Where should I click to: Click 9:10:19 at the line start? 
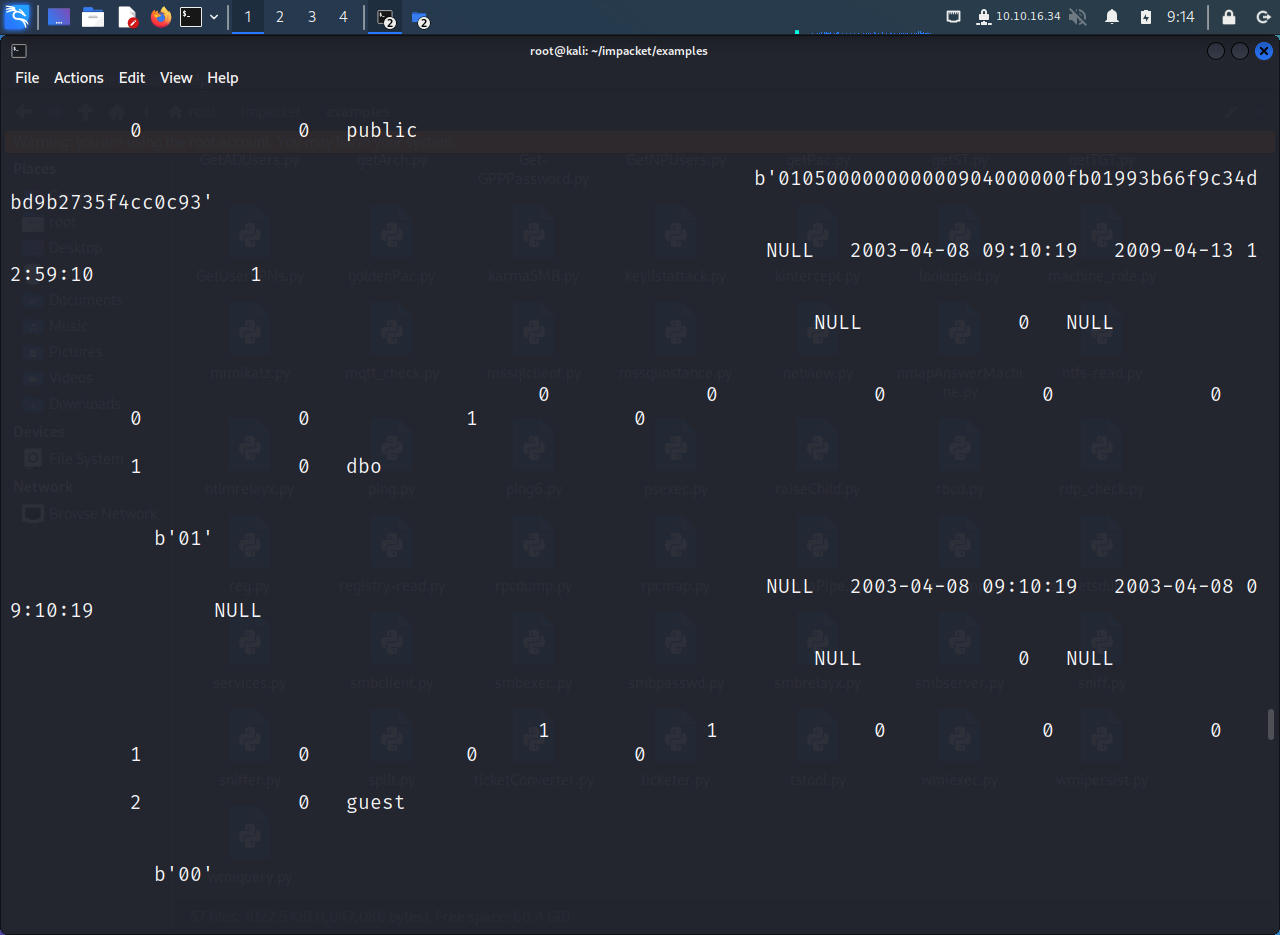tap(52, 611)
